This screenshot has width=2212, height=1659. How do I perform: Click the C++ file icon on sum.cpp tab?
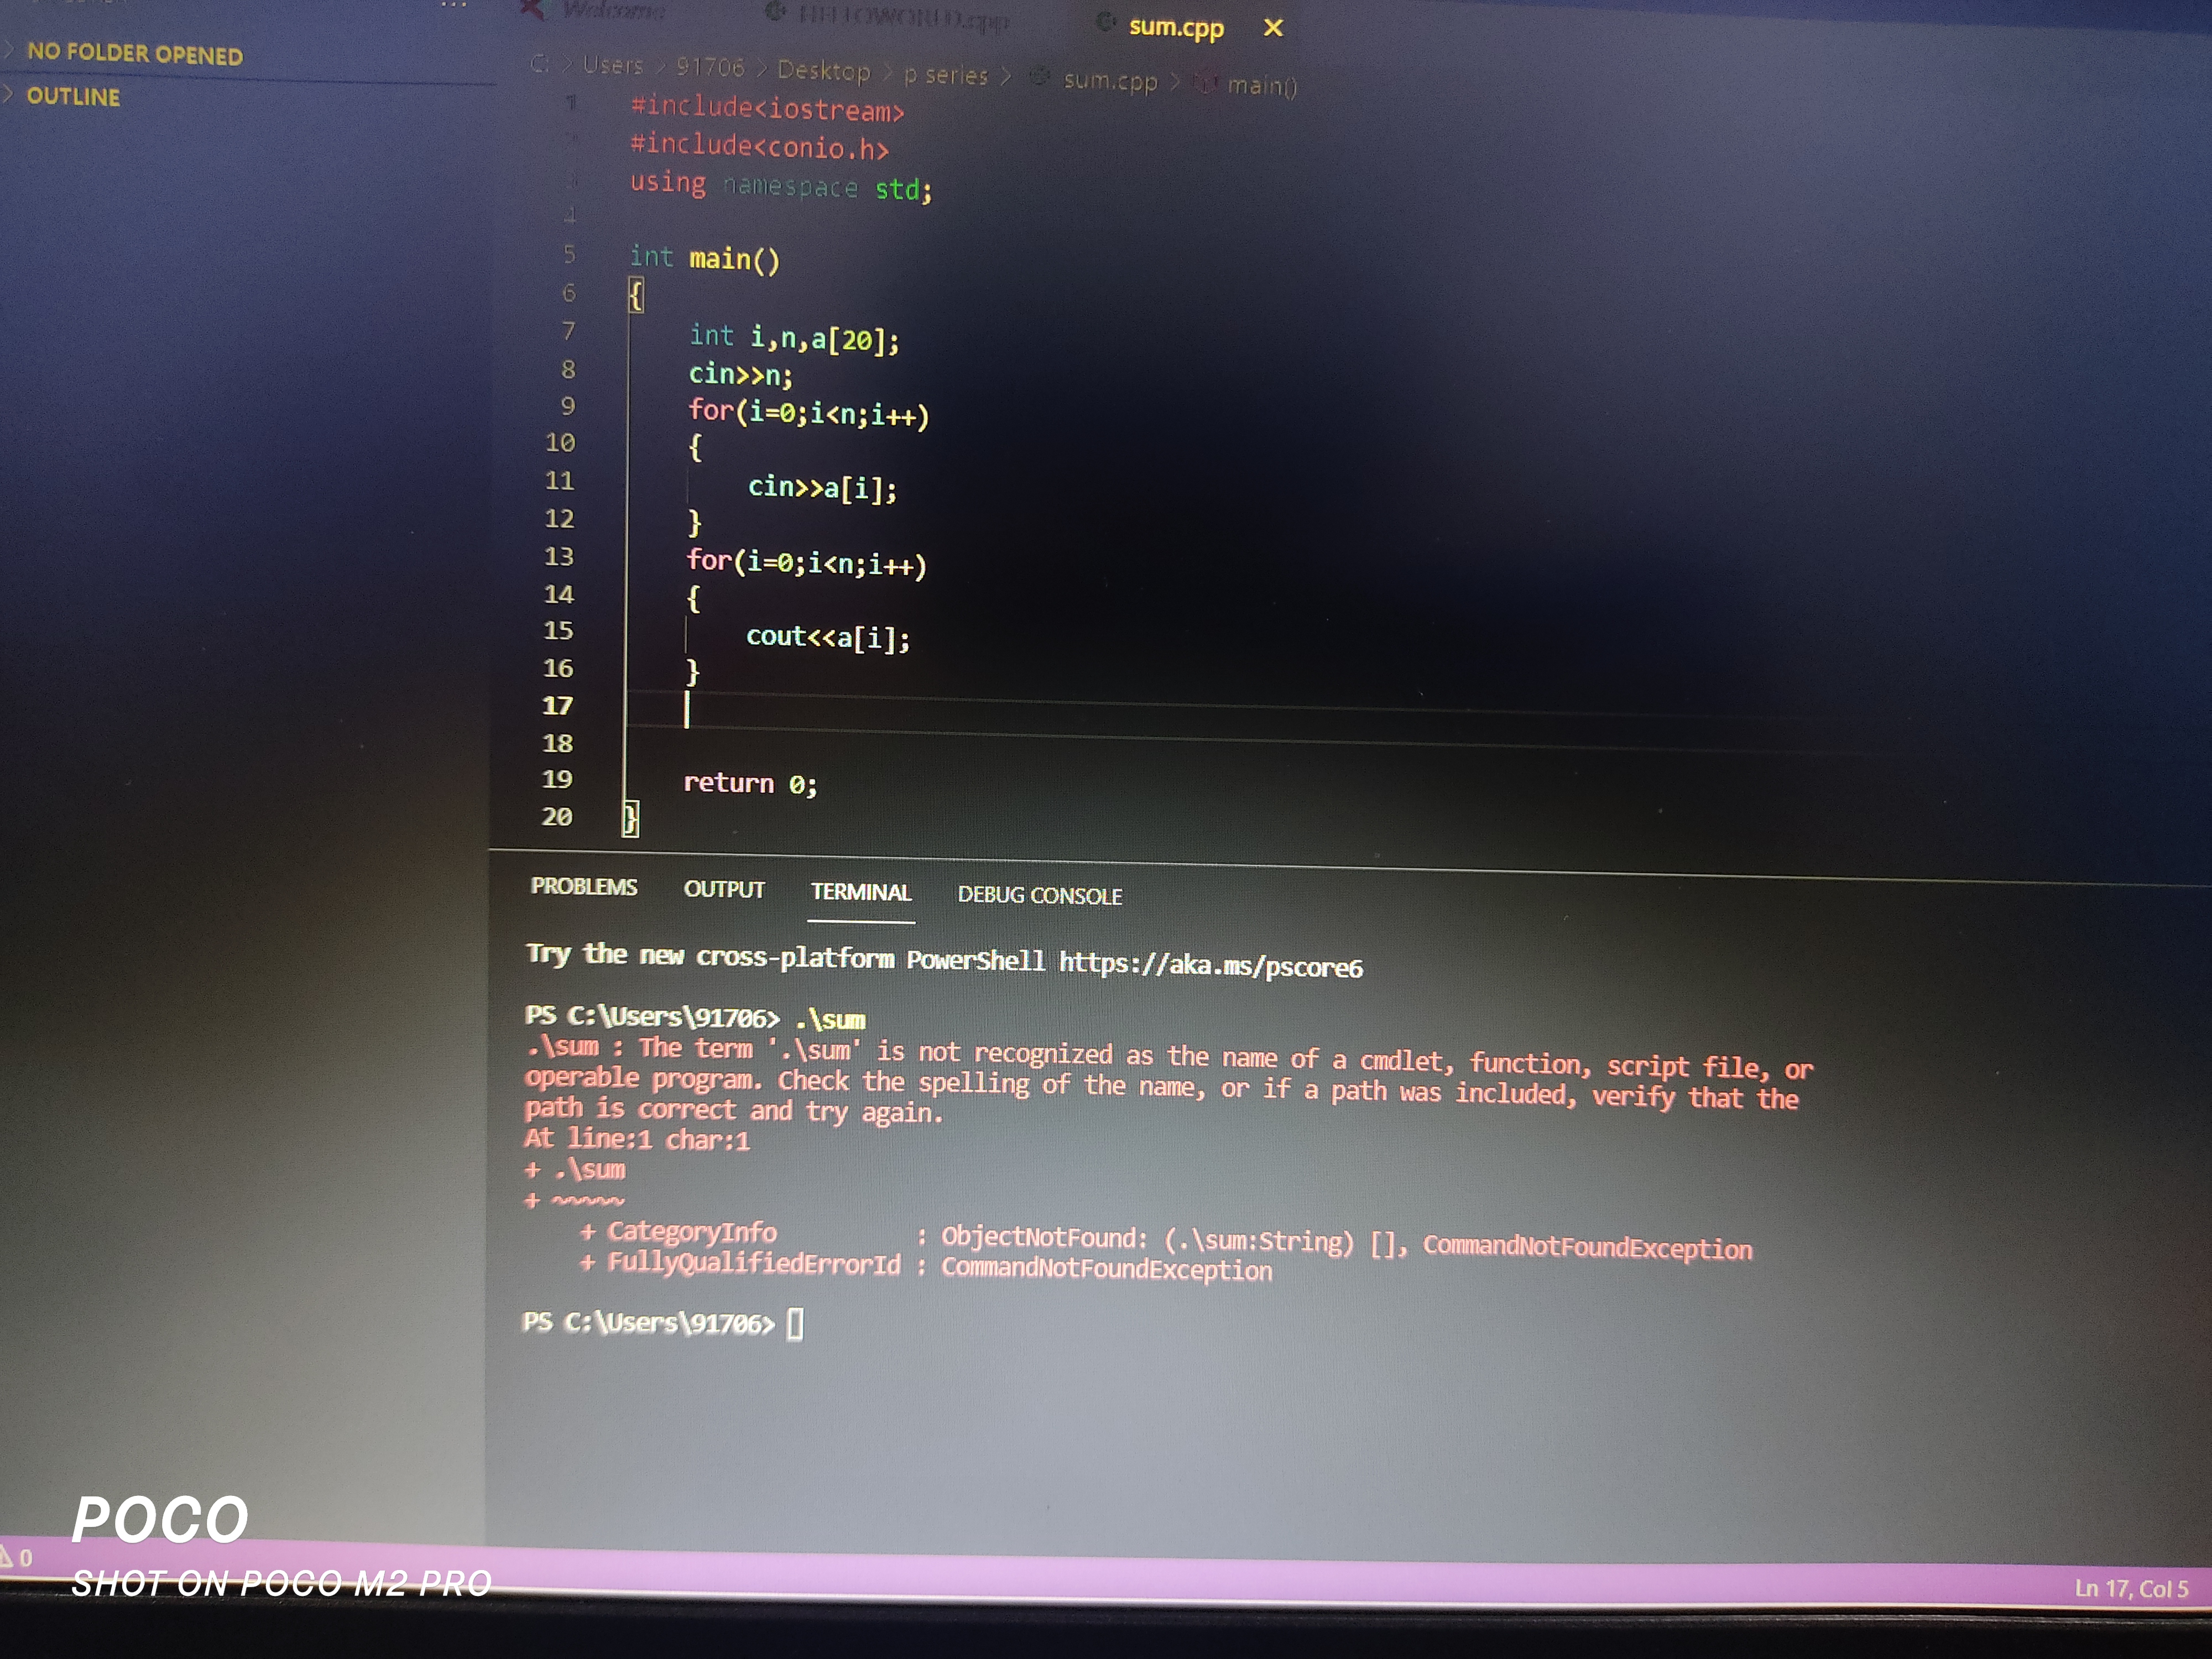tap(1105, 22)
